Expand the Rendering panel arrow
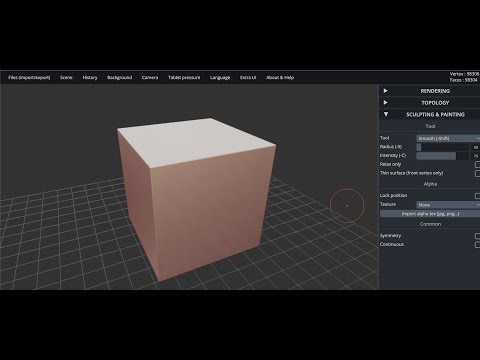The width and height of the screenshot is (480, 360). tap(386, 91)
